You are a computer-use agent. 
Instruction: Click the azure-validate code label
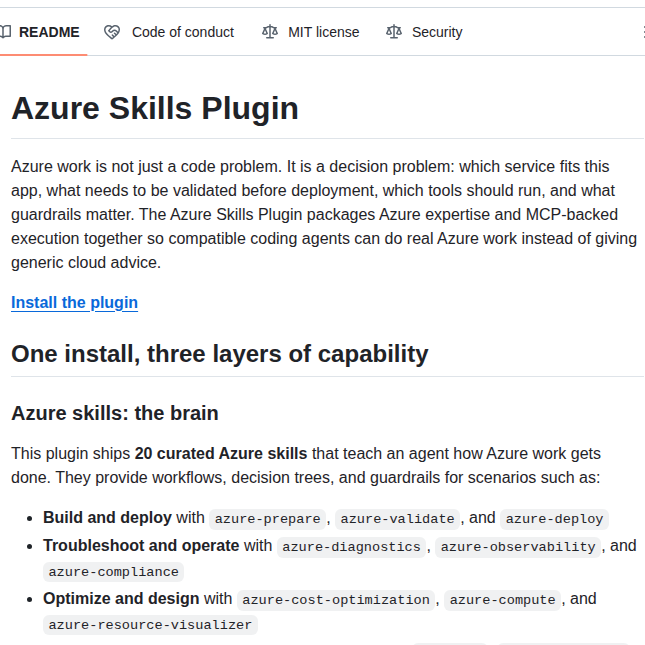point(397,519)
